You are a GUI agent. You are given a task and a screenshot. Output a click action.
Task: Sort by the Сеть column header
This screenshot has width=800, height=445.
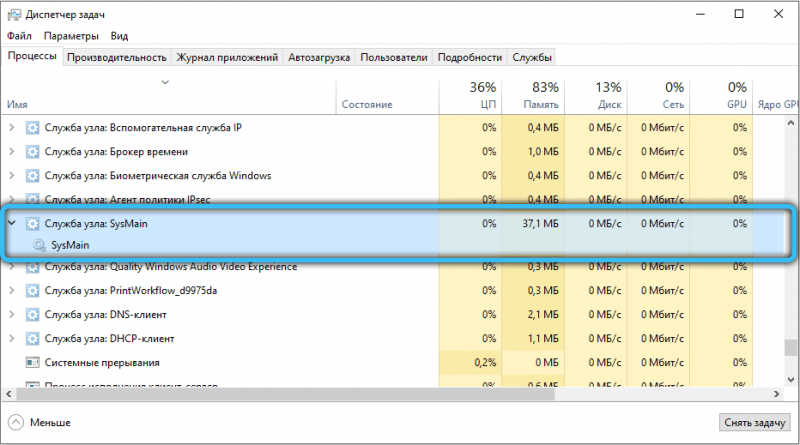pos(659,97)
